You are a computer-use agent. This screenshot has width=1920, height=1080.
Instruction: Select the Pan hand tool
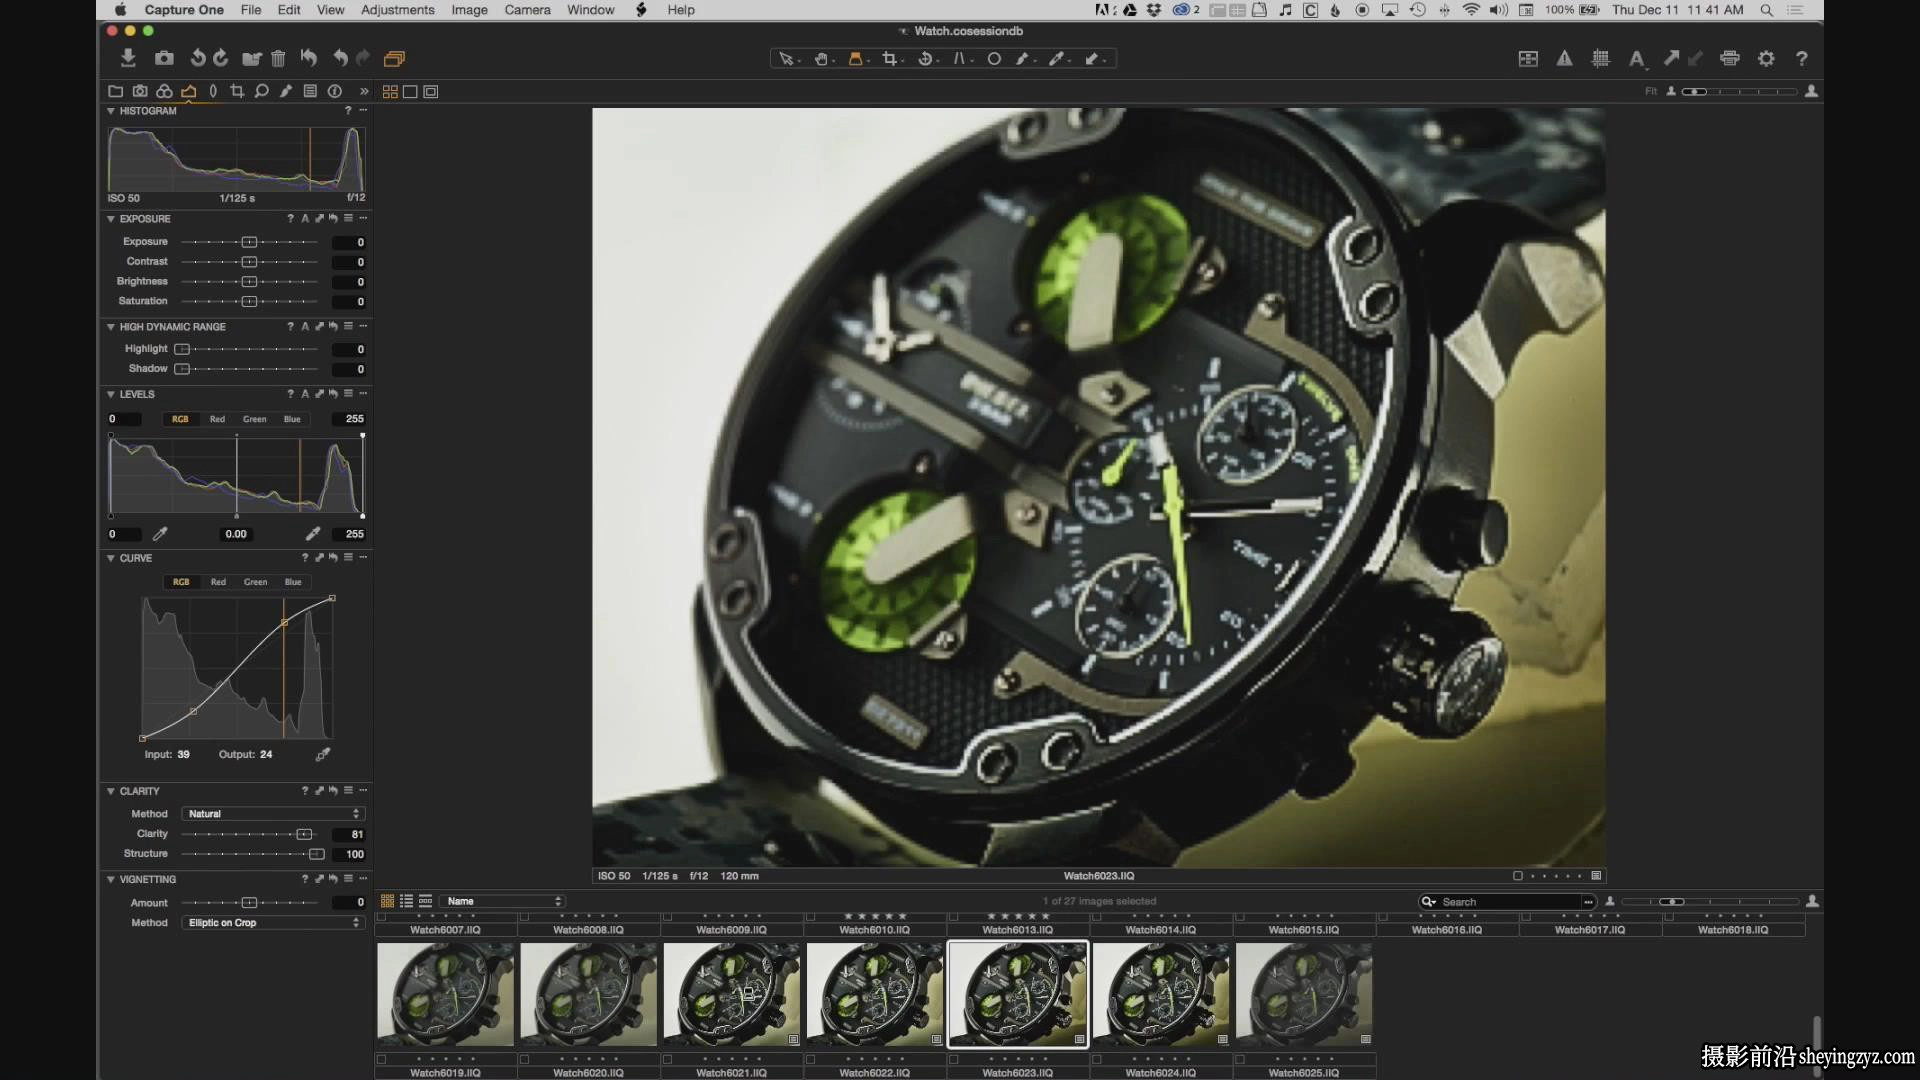tap(822, 59)
